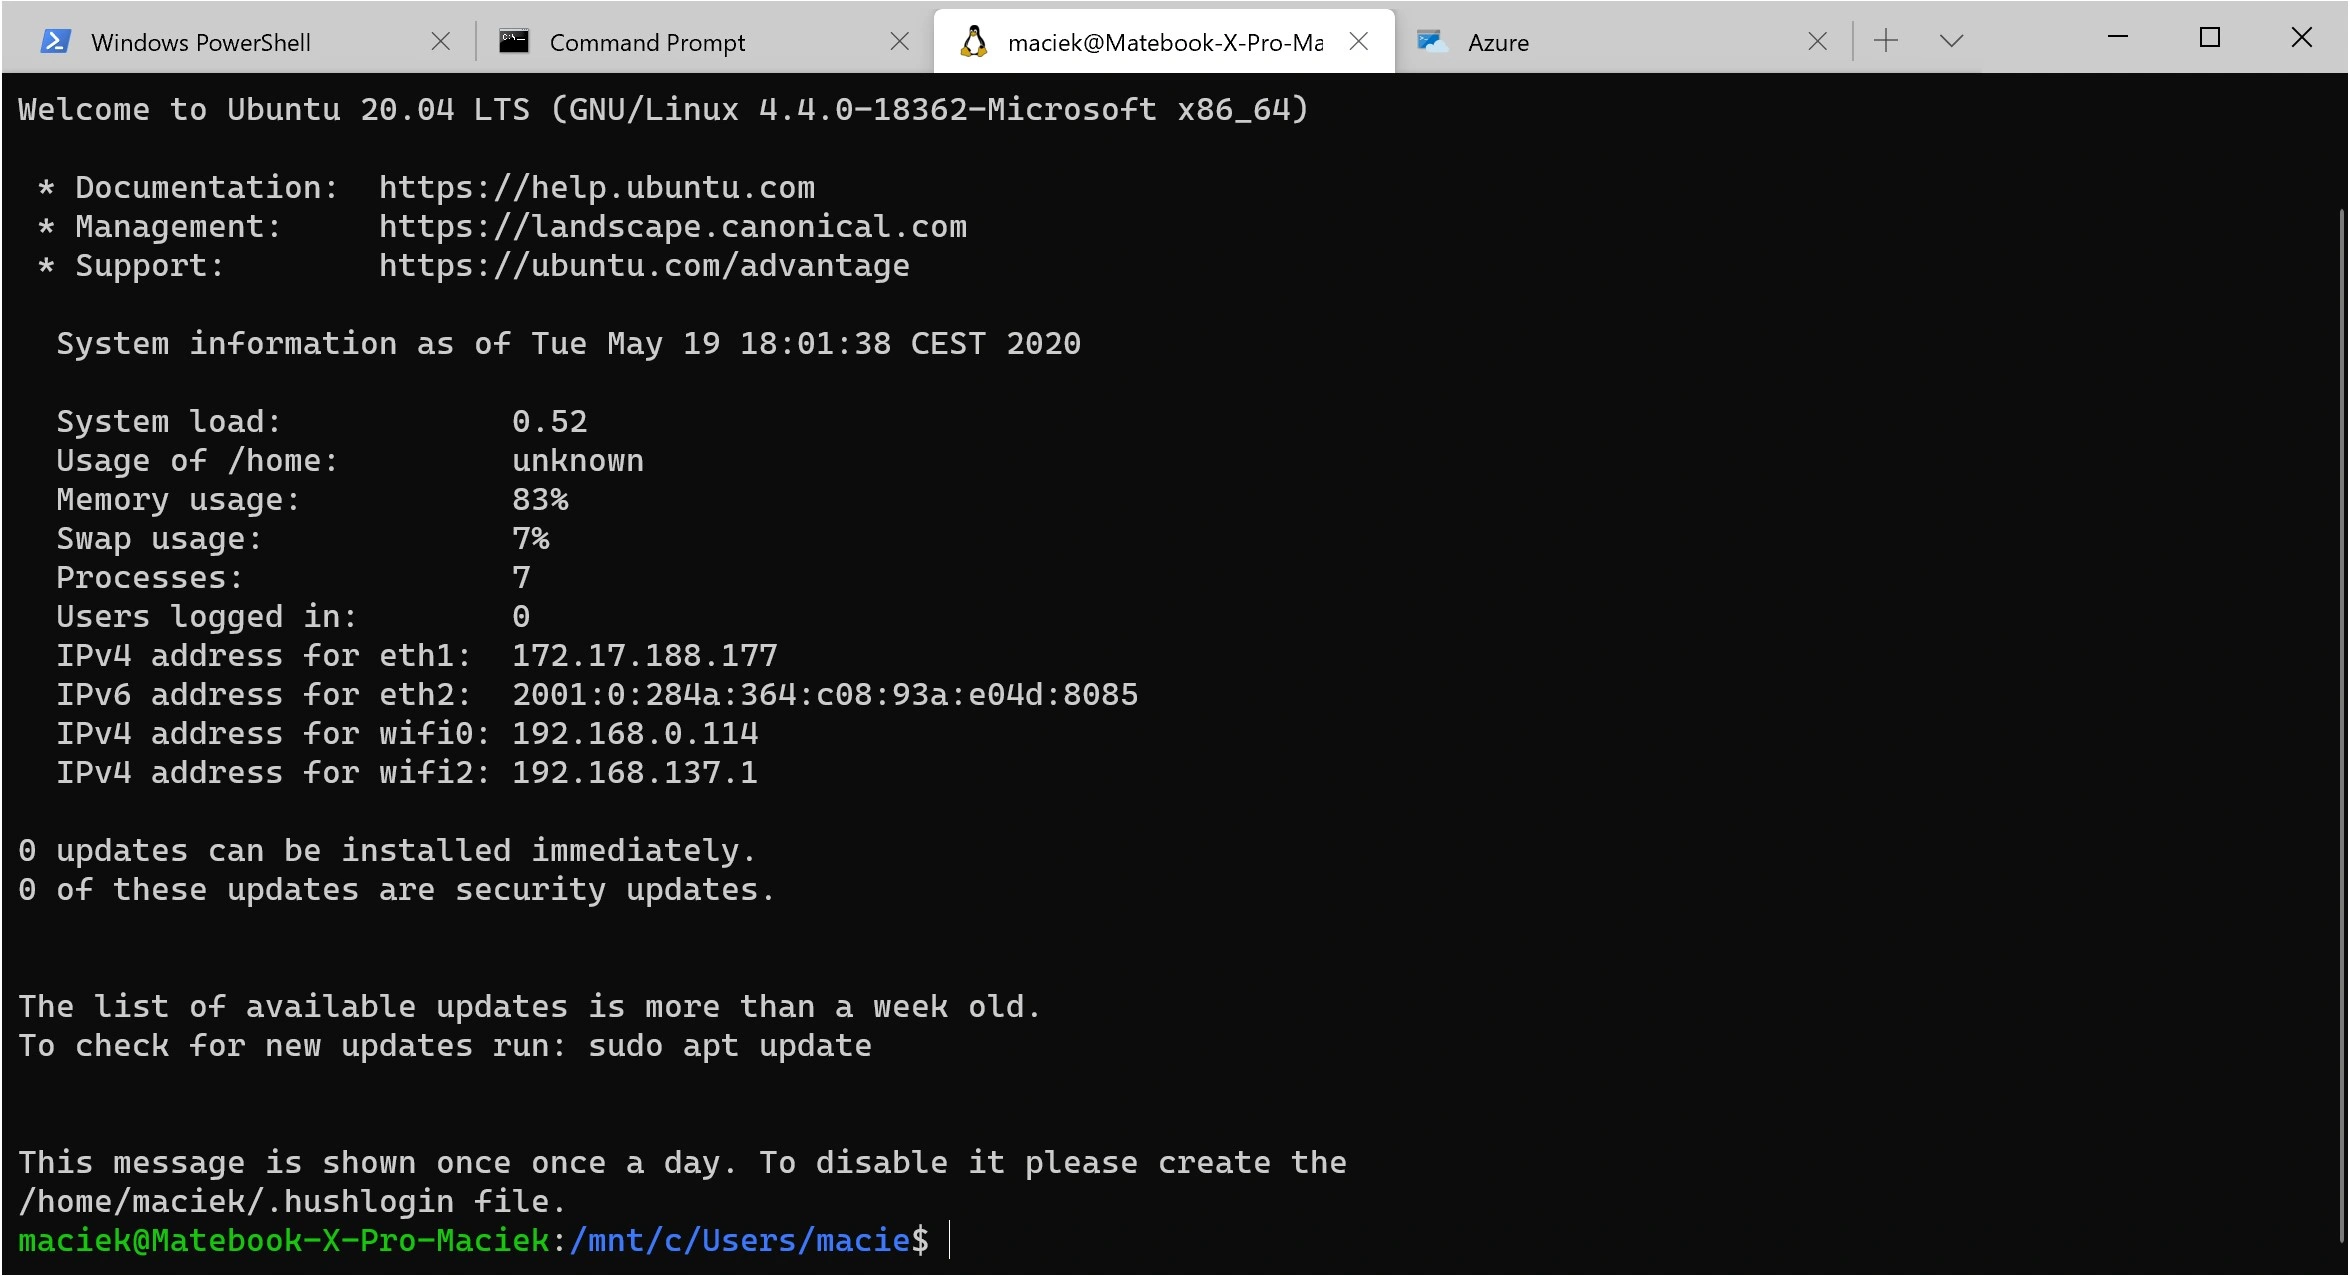Click the Swap usage value 7%
Viewport: 2350px width, 1276px height.
(x=530, y=539)
